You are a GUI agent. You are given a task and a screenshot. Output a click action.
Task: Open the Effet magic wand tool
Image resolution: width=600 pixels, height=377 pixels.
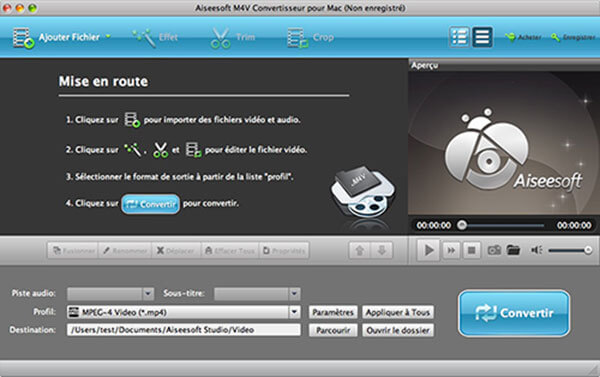155,38
